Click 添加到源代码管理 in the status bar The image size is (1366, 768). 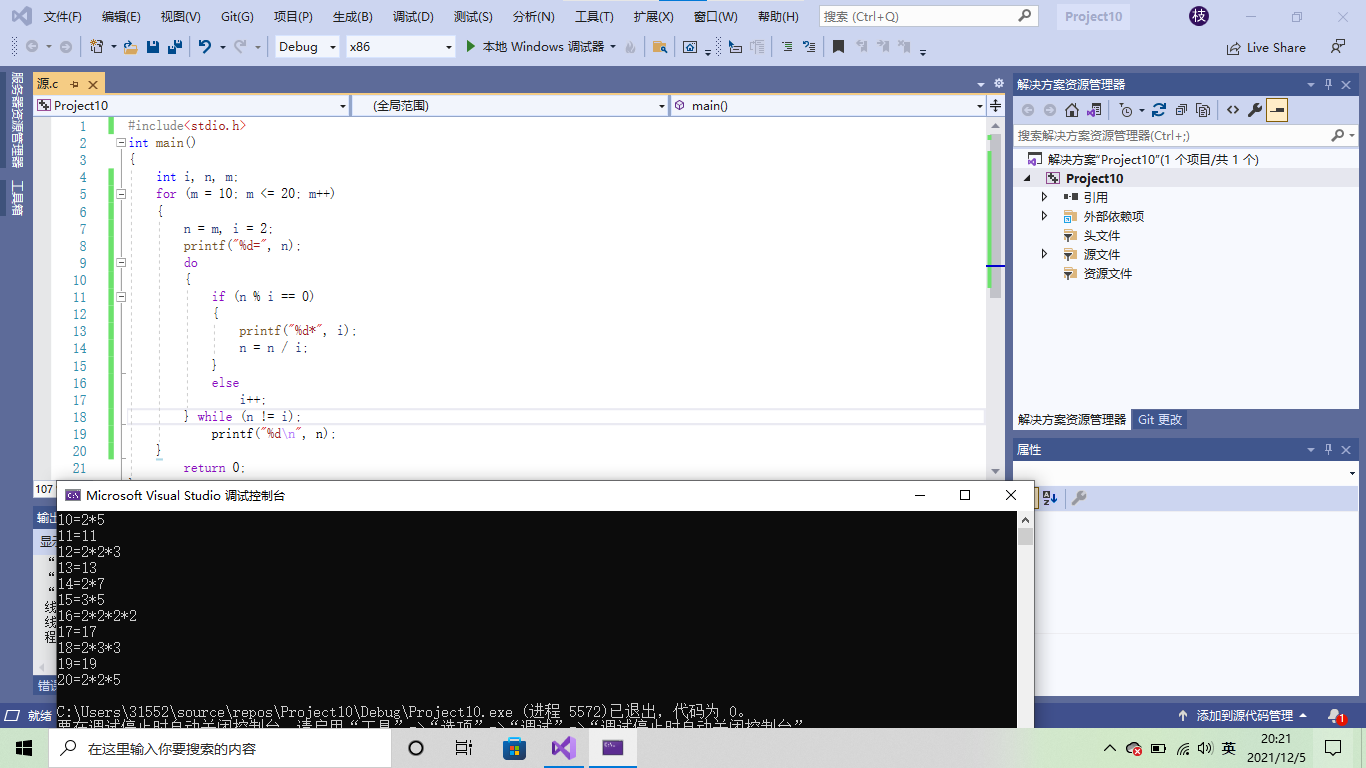(1244, 716)
